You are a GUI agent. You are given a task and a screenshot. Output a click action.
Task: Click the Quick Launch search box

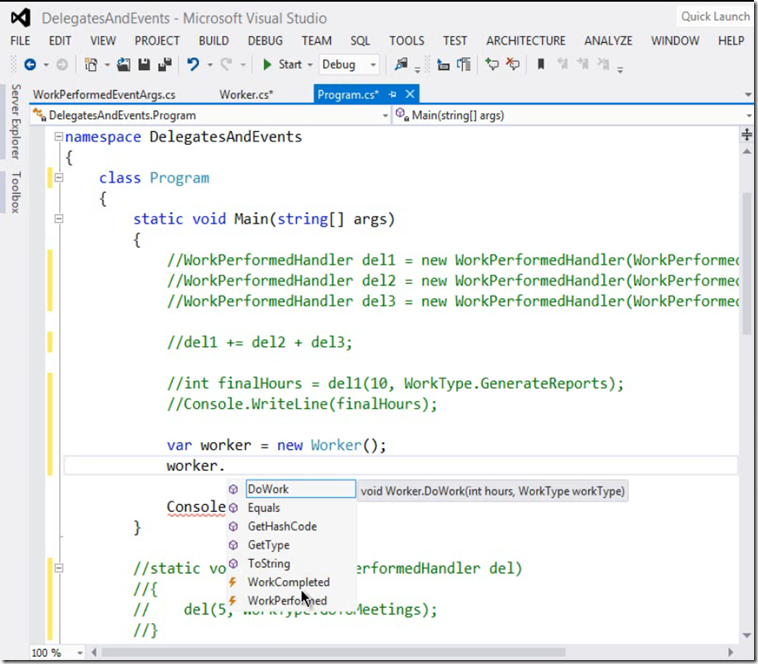[x=715, y=16]
